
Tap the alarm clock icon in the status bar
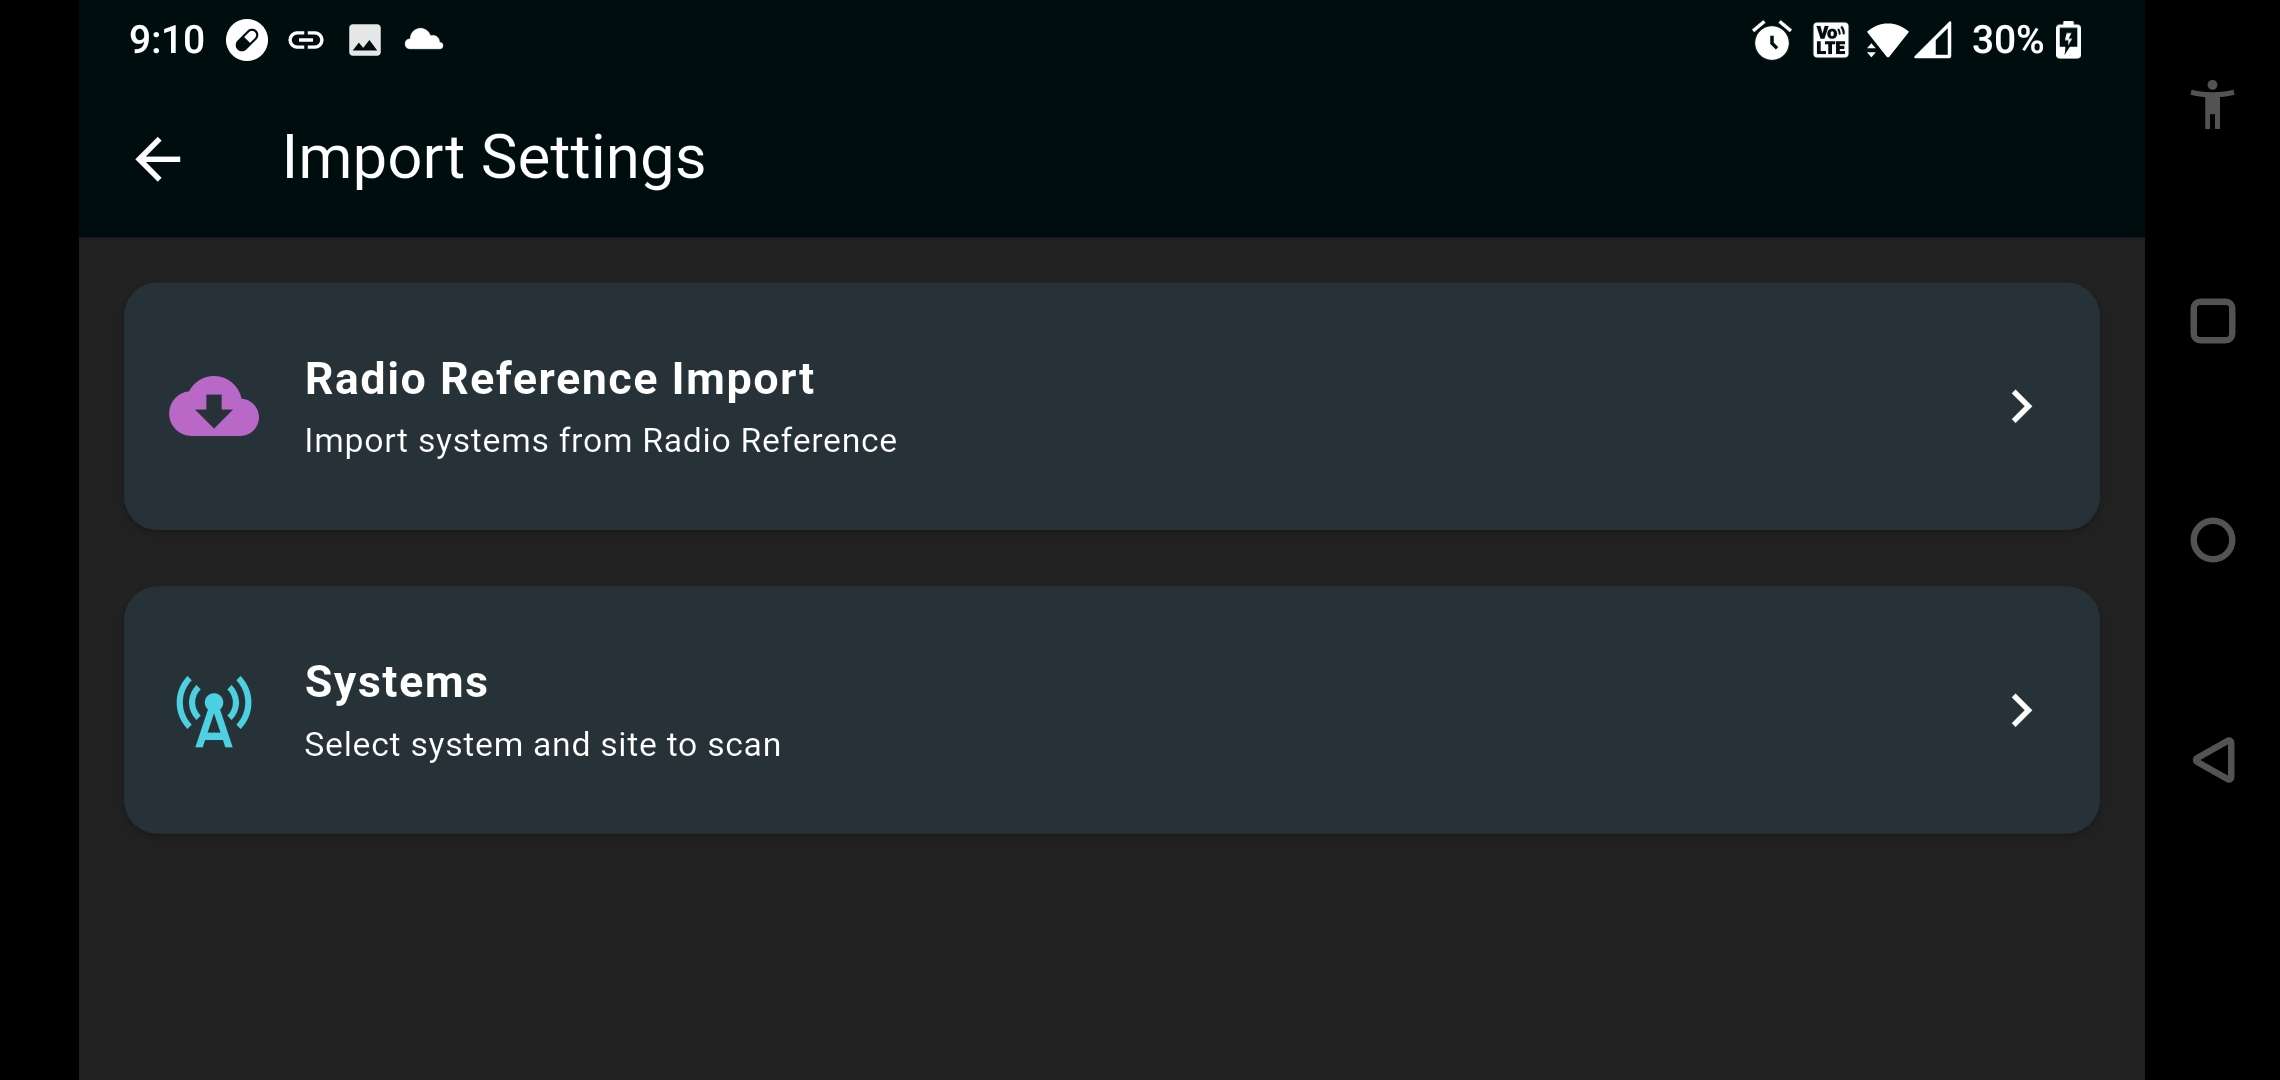click(x=1770, y=40)
